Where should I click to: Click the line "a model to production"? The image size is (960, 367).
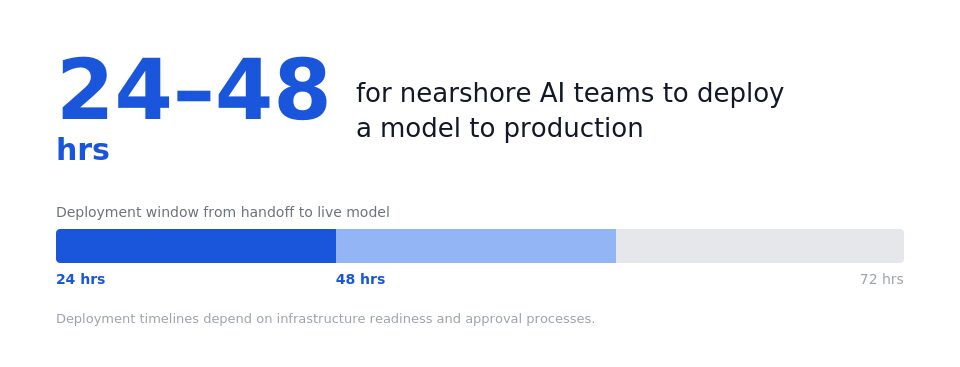click(500, 129)
